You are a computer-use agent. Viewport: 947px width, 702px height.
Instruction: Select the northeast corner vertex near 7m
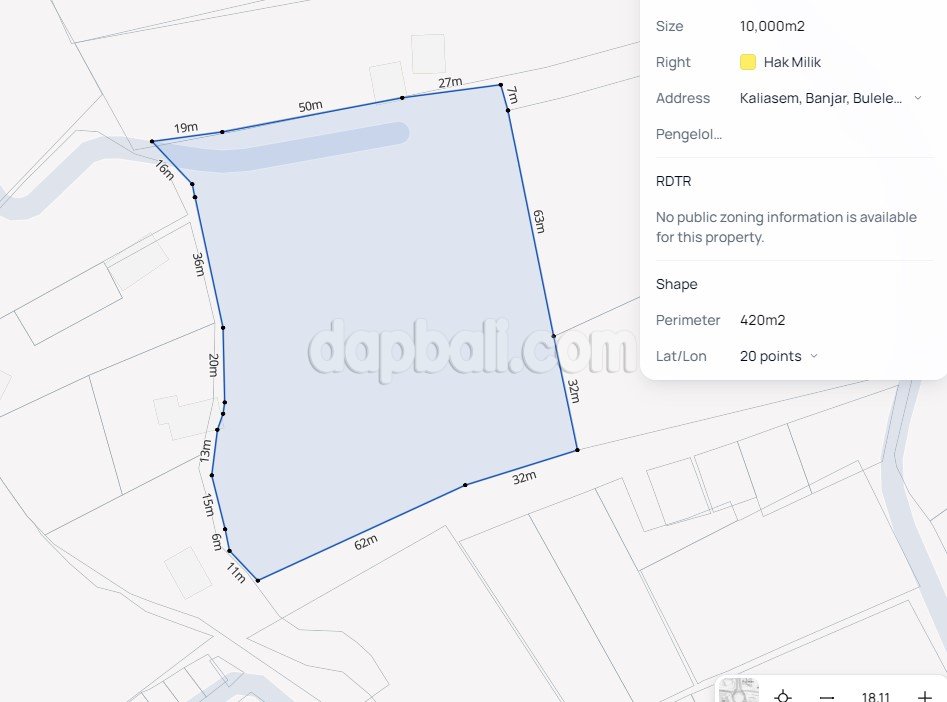click(x=501, y=85)
